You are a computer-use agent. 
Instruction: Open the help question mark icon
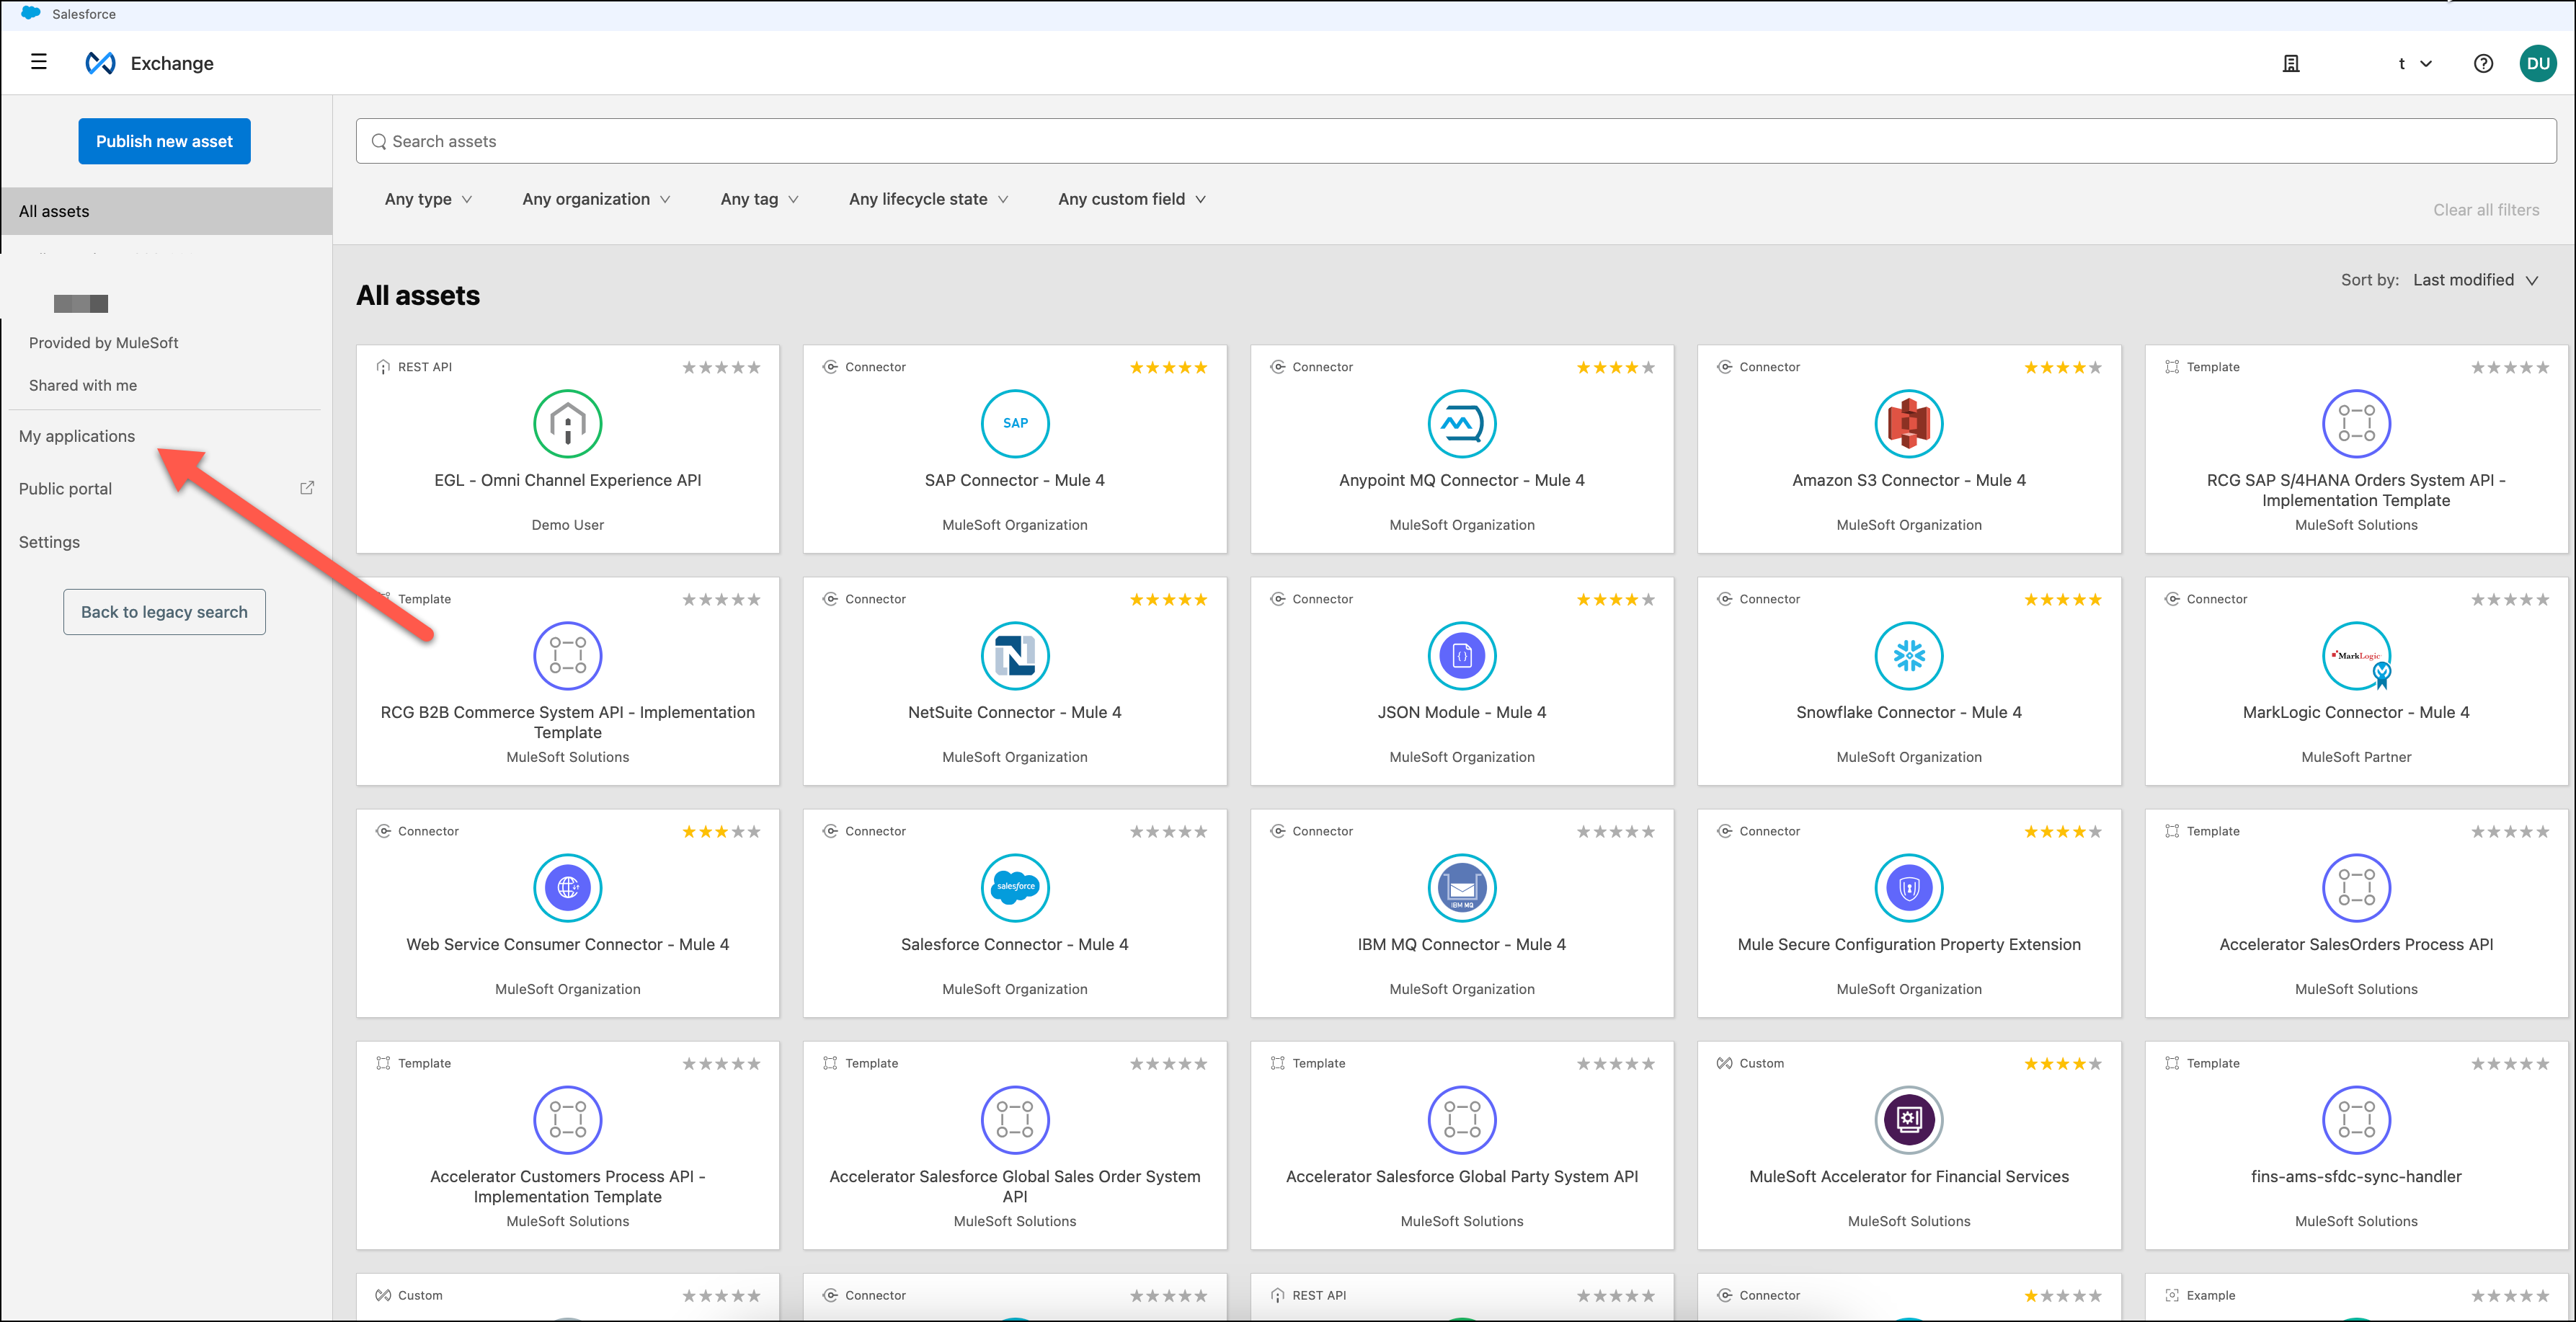2483,63
